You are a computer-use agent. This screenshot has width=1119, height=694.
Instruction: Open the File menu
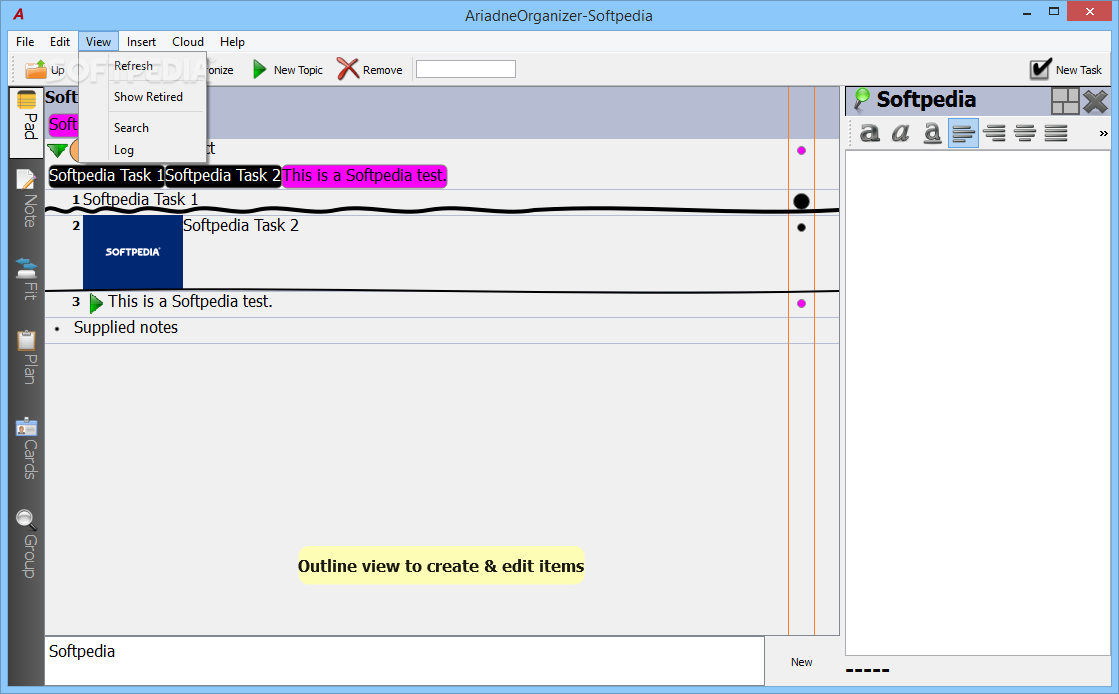click(x=25, y=41)
